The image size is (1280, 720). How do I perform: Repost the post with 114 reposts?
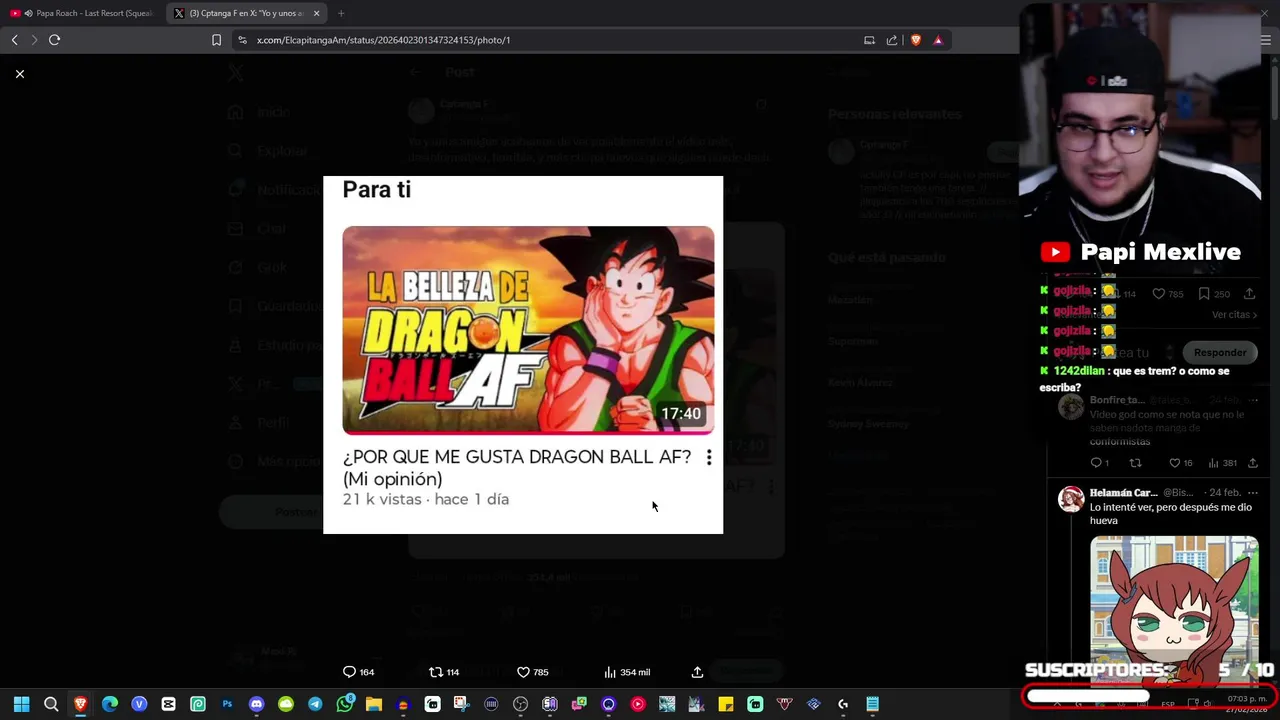coord(444,672)
